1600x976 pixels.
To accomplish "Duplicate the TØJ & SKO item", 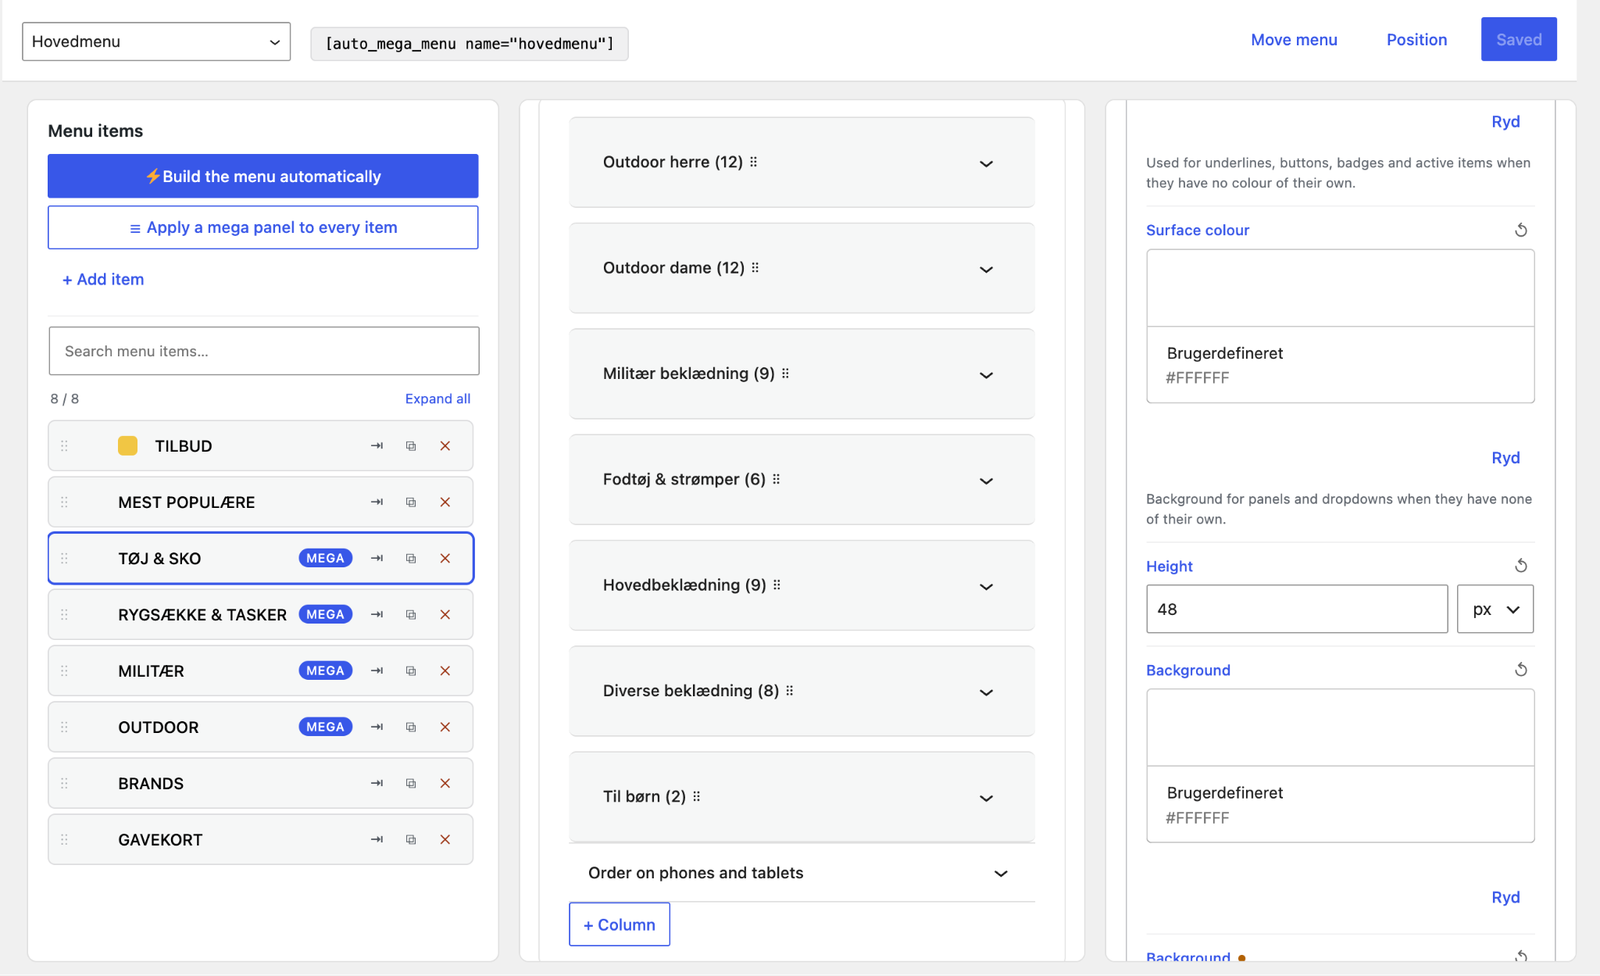I will [x=411, y=558].
